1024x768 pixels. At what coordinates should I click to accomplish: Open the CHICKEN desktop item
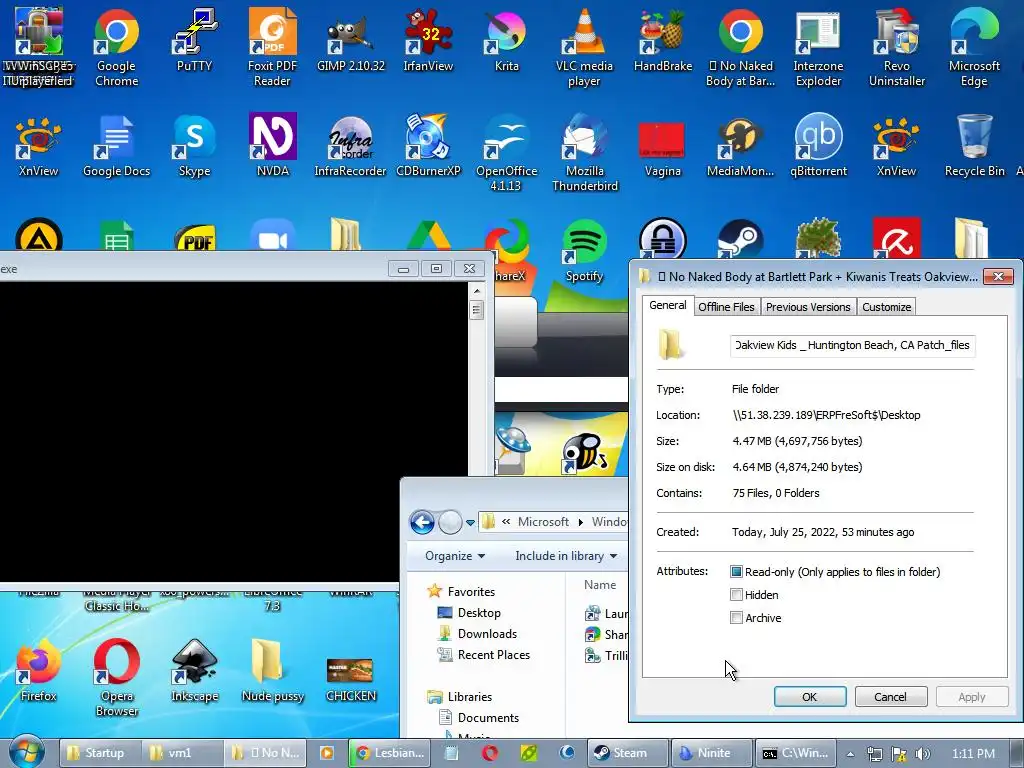351,678
